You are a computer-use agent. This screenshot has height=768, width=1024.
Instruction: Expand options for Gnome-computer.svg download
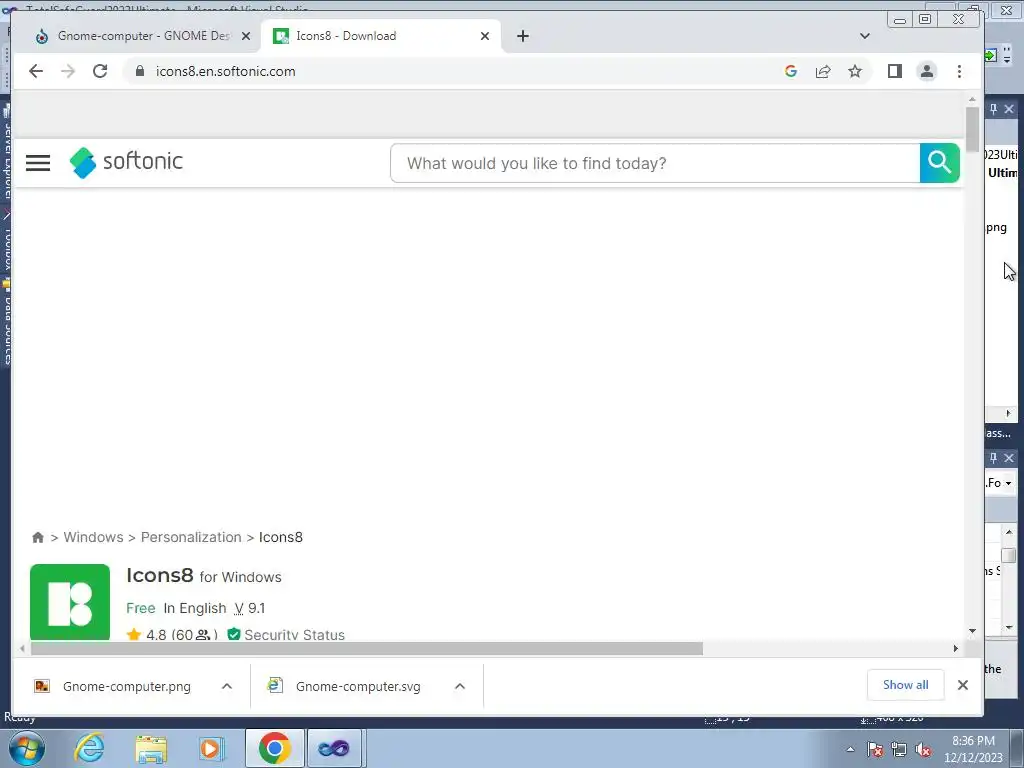click(x=460, y=686)
